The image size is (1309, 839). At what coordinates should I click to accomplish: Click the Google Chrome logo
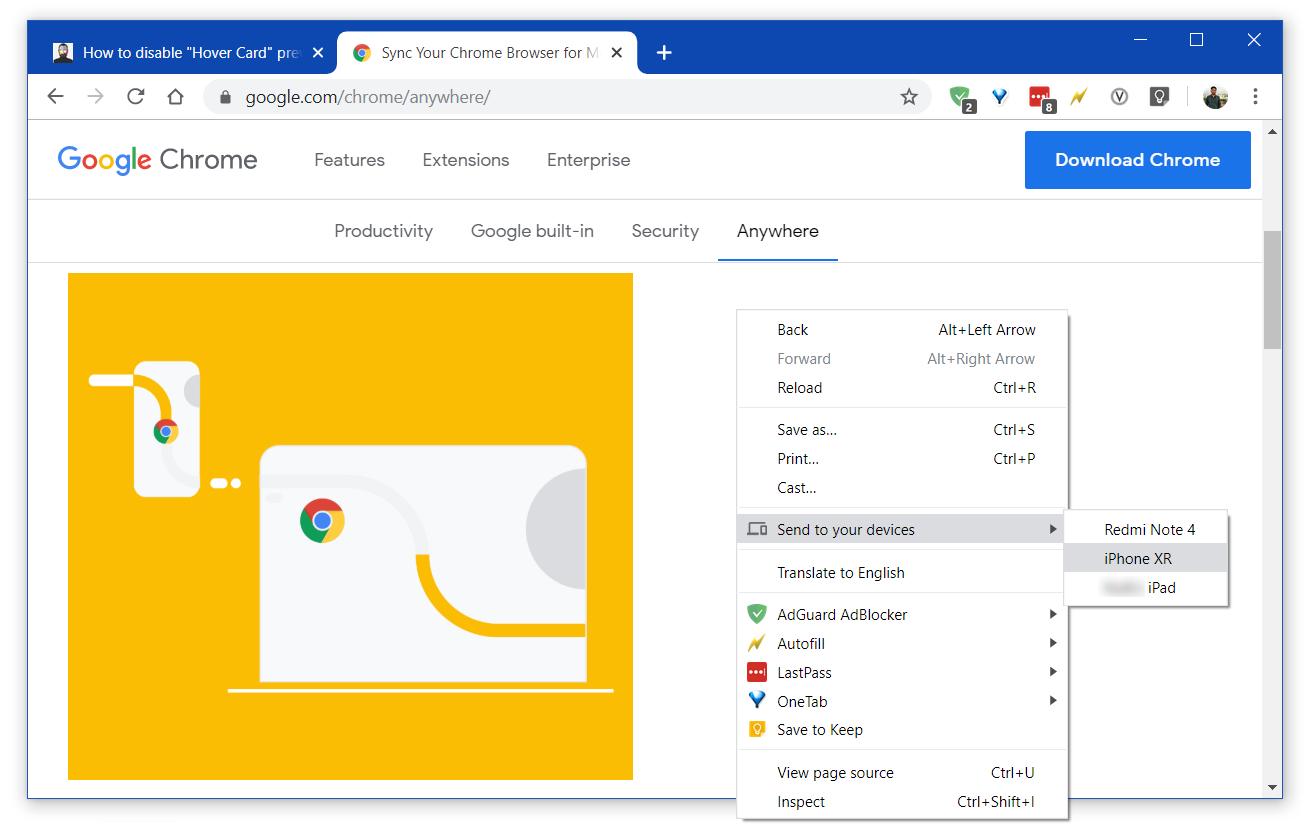(x=158, y=160)
